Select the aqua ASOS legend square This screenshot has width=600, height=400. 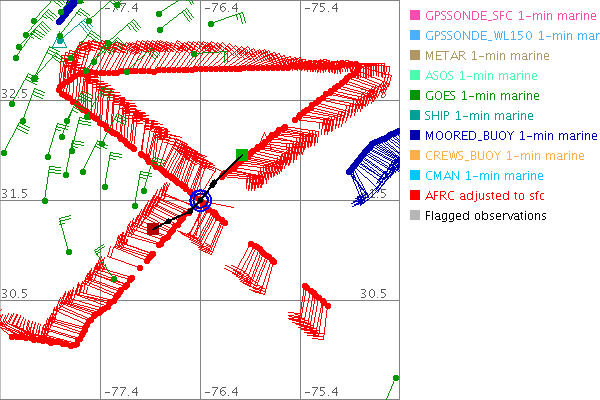[415, 76]
